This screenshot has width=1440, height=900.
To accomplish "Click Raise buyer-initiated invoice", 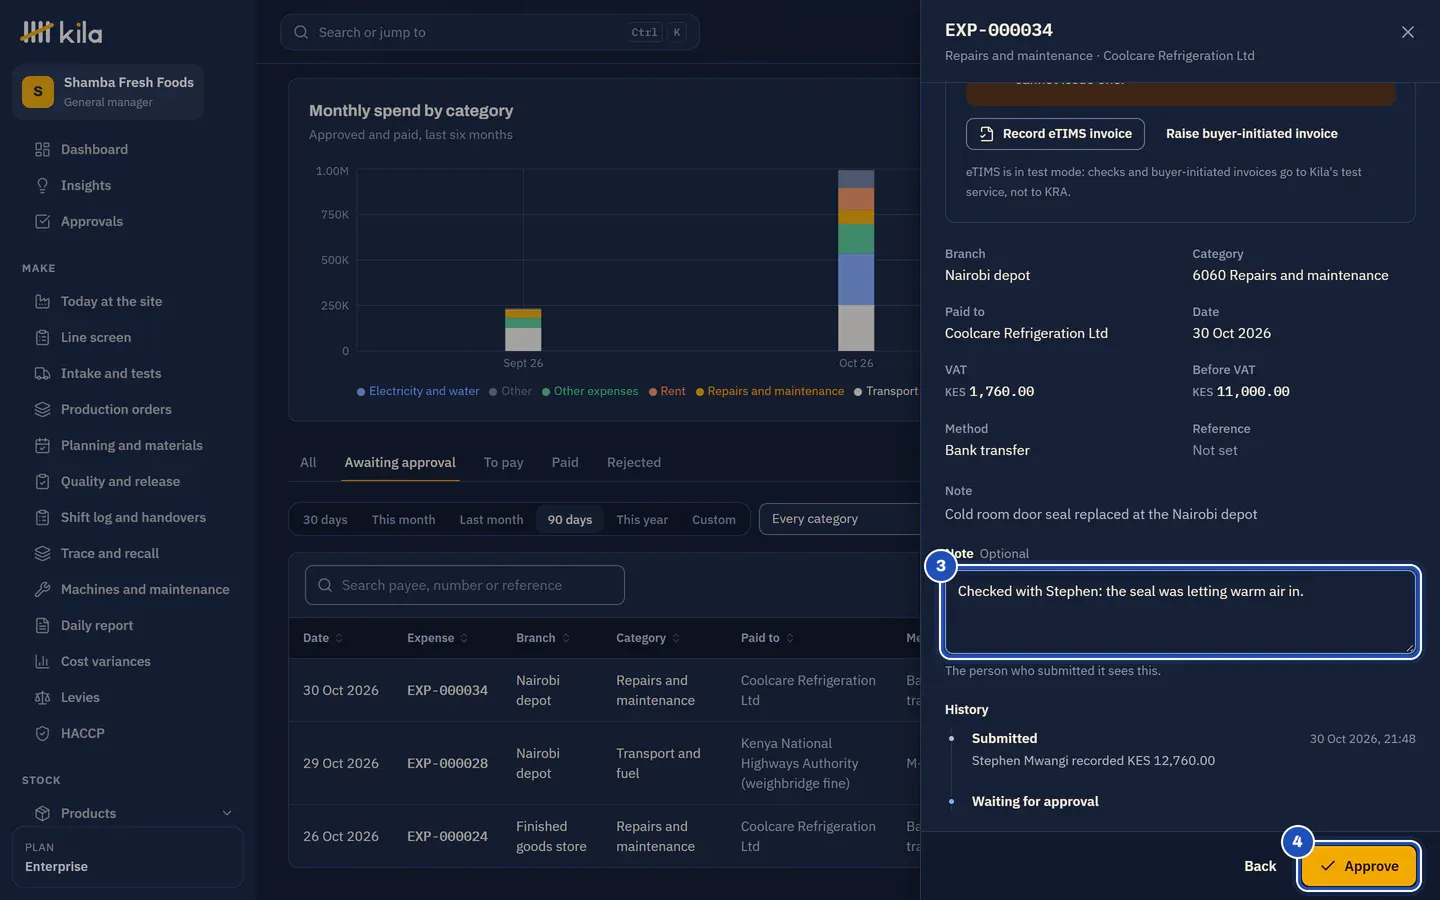I will [x=1252, y=133].
